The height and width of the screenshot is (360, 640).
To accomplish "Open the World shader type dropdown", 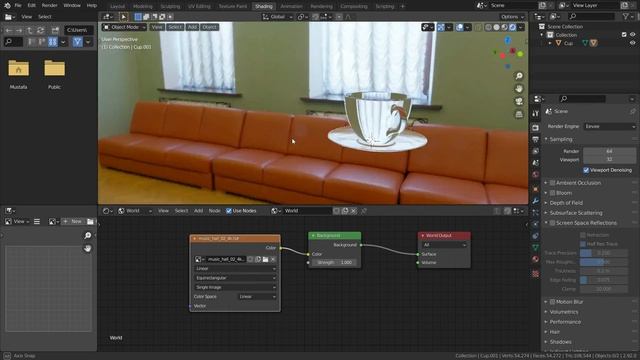I will pos(135,211).
